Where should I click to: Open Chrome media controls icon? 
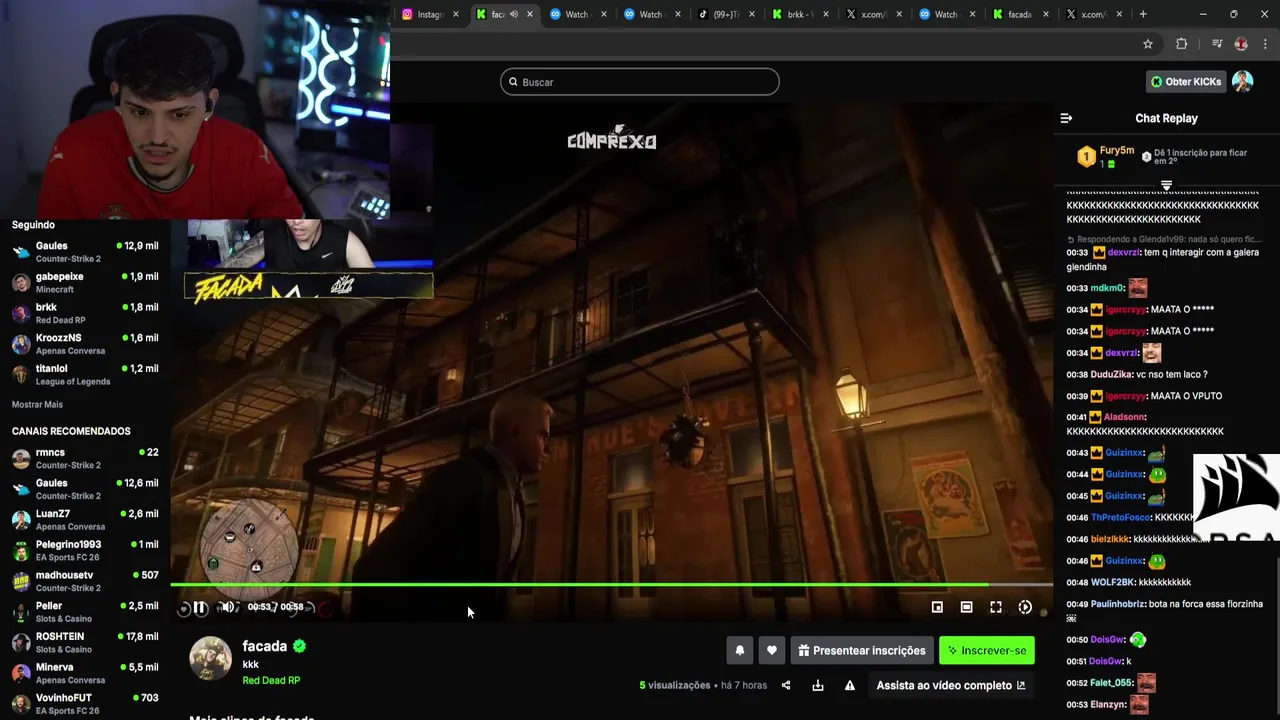coord(1217,44)
